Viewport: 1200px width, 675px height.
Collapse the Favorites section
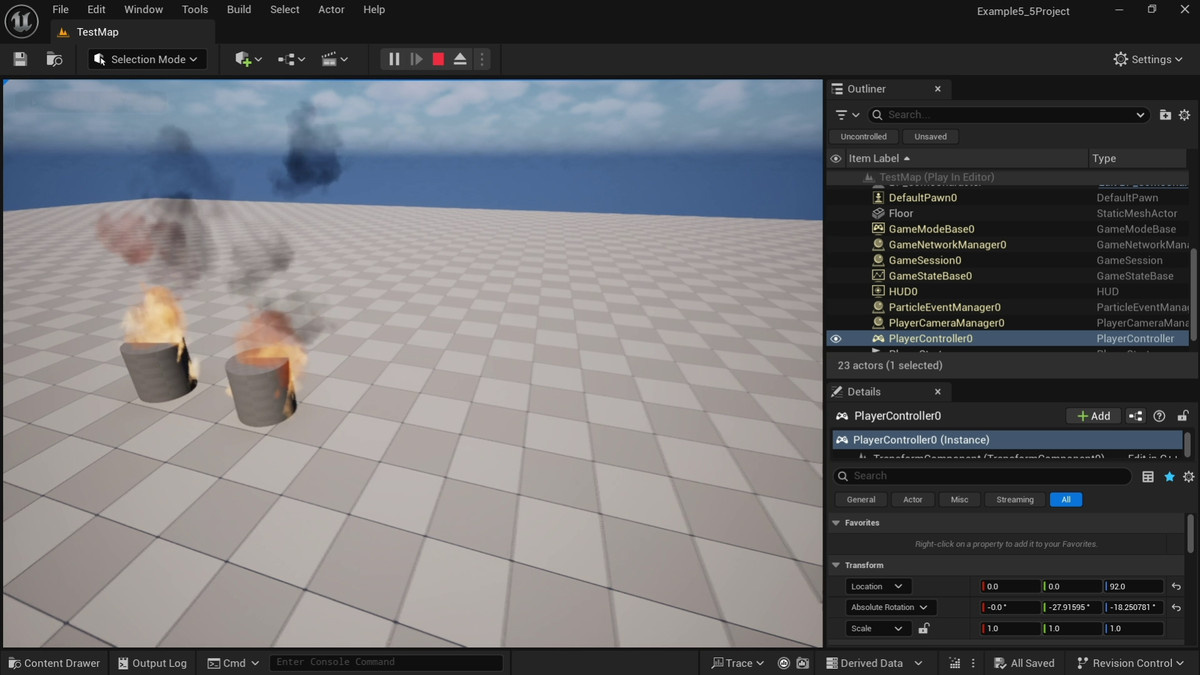coord(836,523)
